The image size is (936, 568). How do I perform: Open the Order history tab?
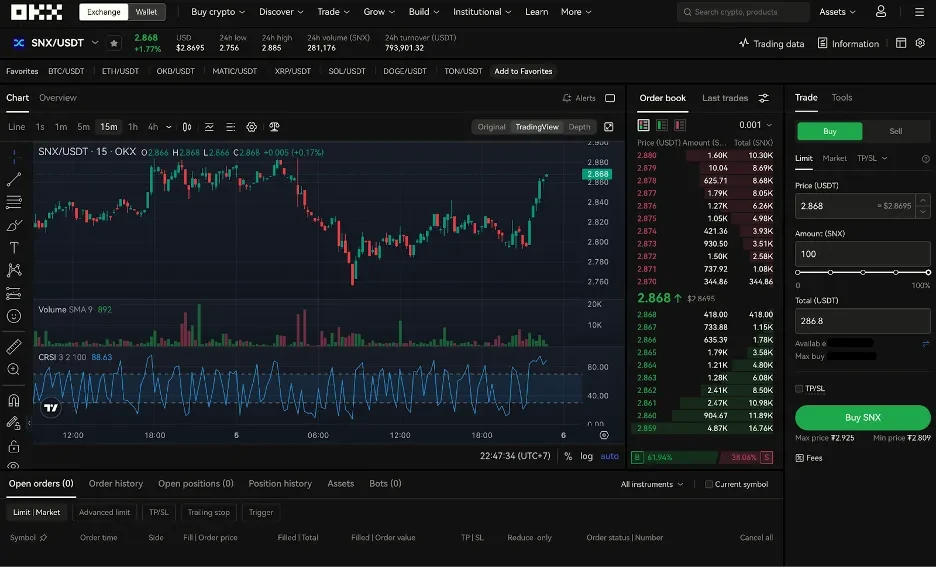(116, 484)
